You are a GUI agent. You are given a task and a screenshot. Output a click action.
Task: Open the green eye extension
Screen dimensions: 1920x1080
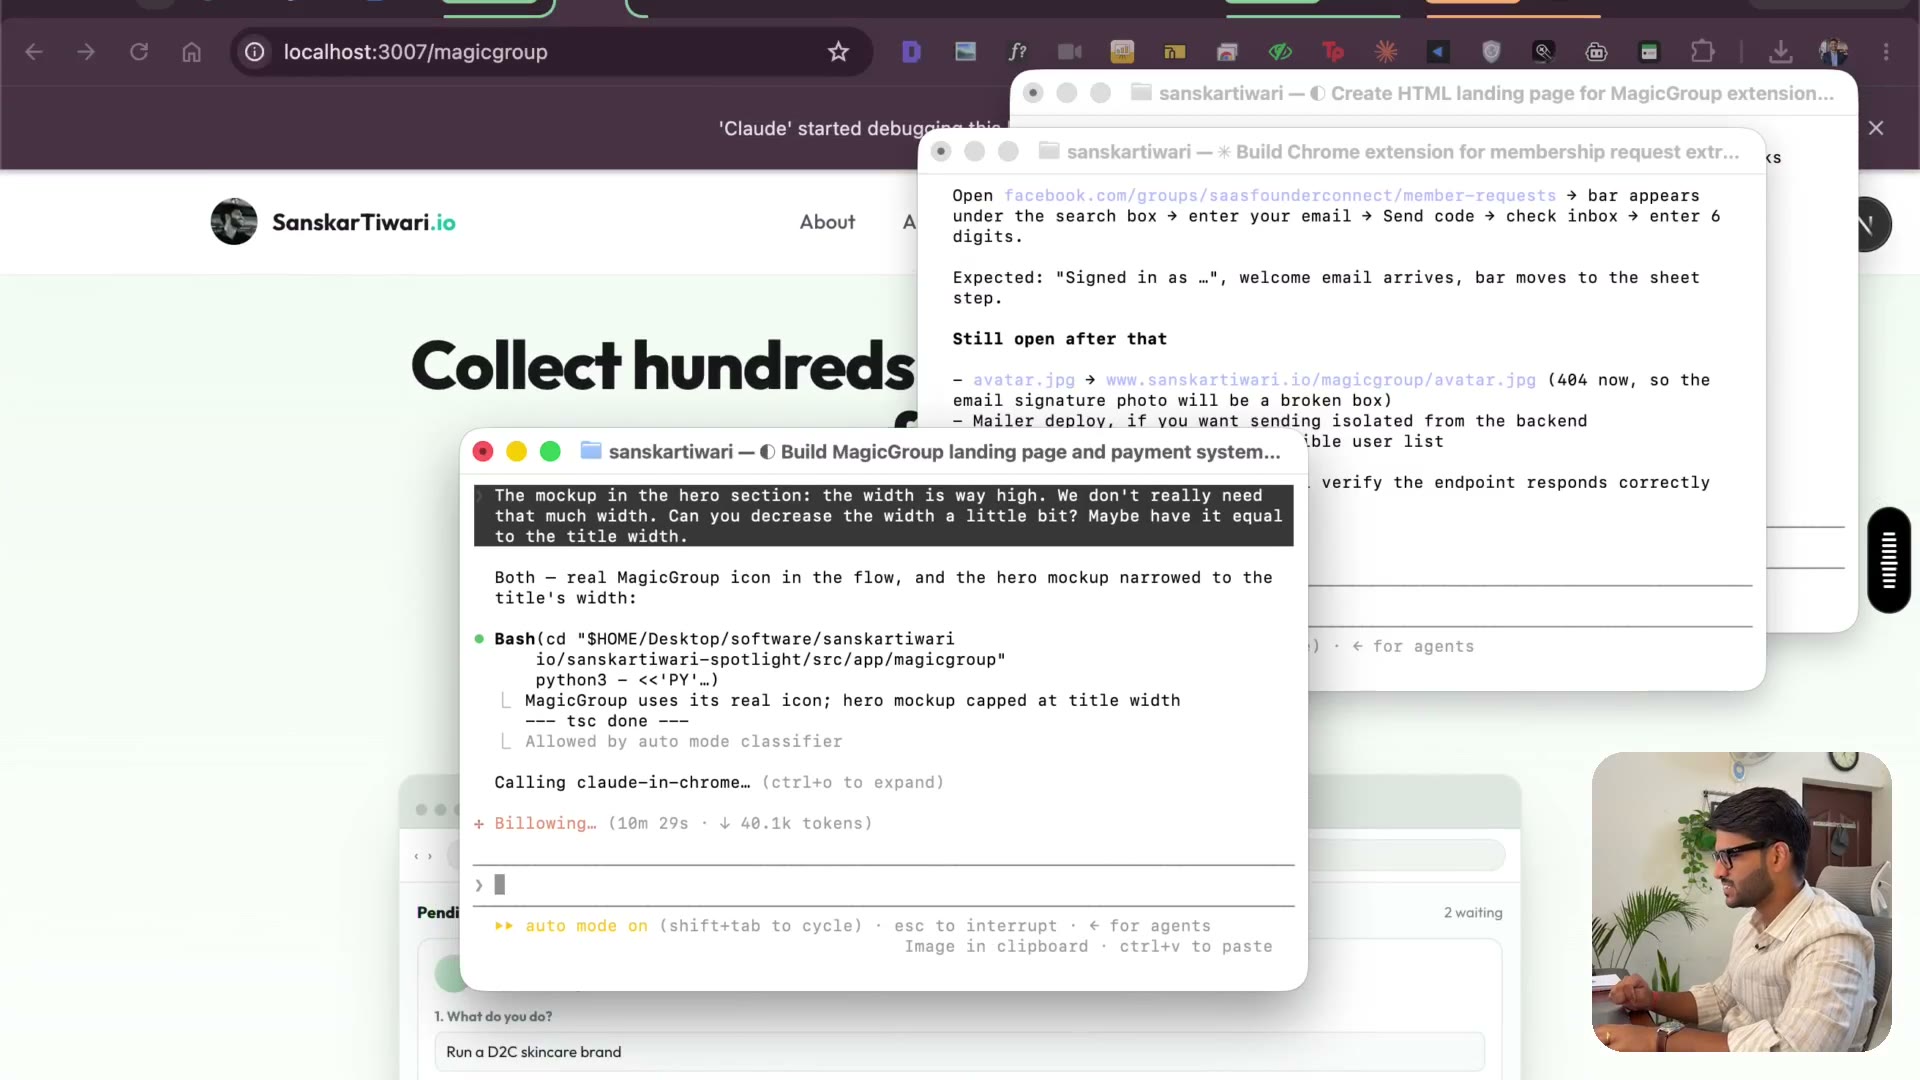pyautogui.click(x=1280, y=52)
